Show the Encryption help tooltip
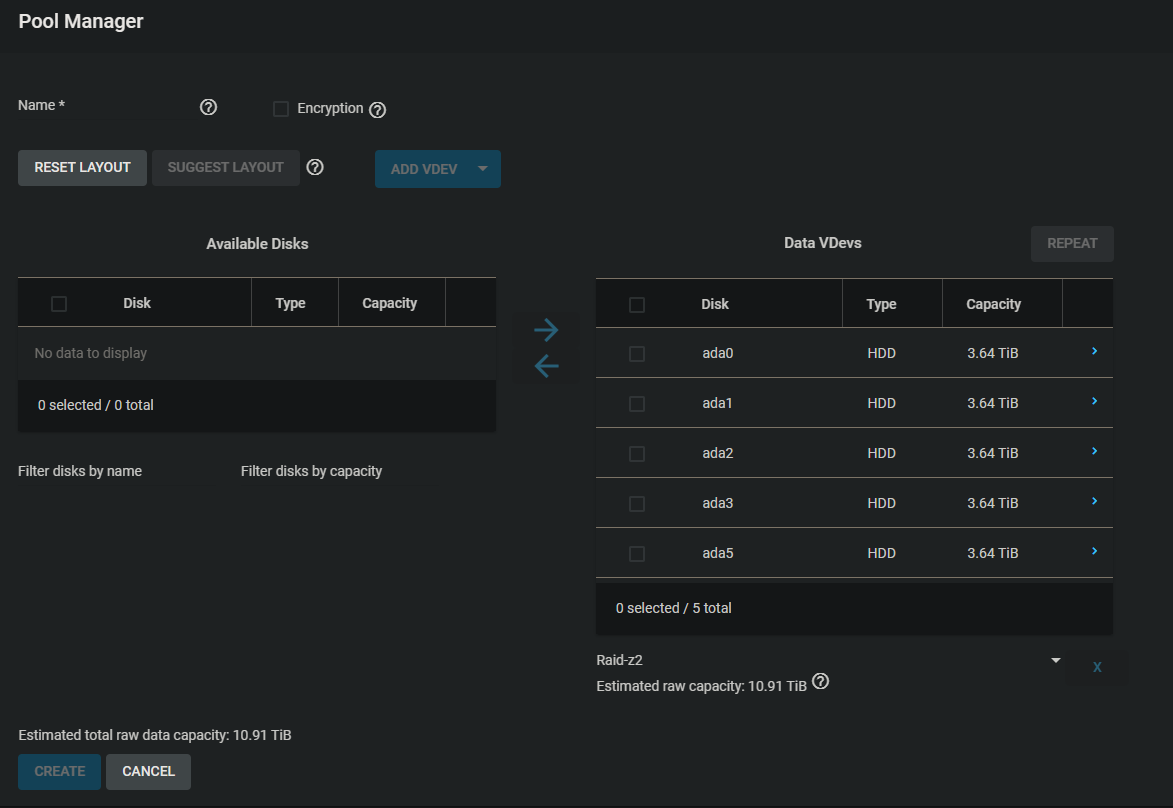The image size is (1173, 808). tap(378, 110)
